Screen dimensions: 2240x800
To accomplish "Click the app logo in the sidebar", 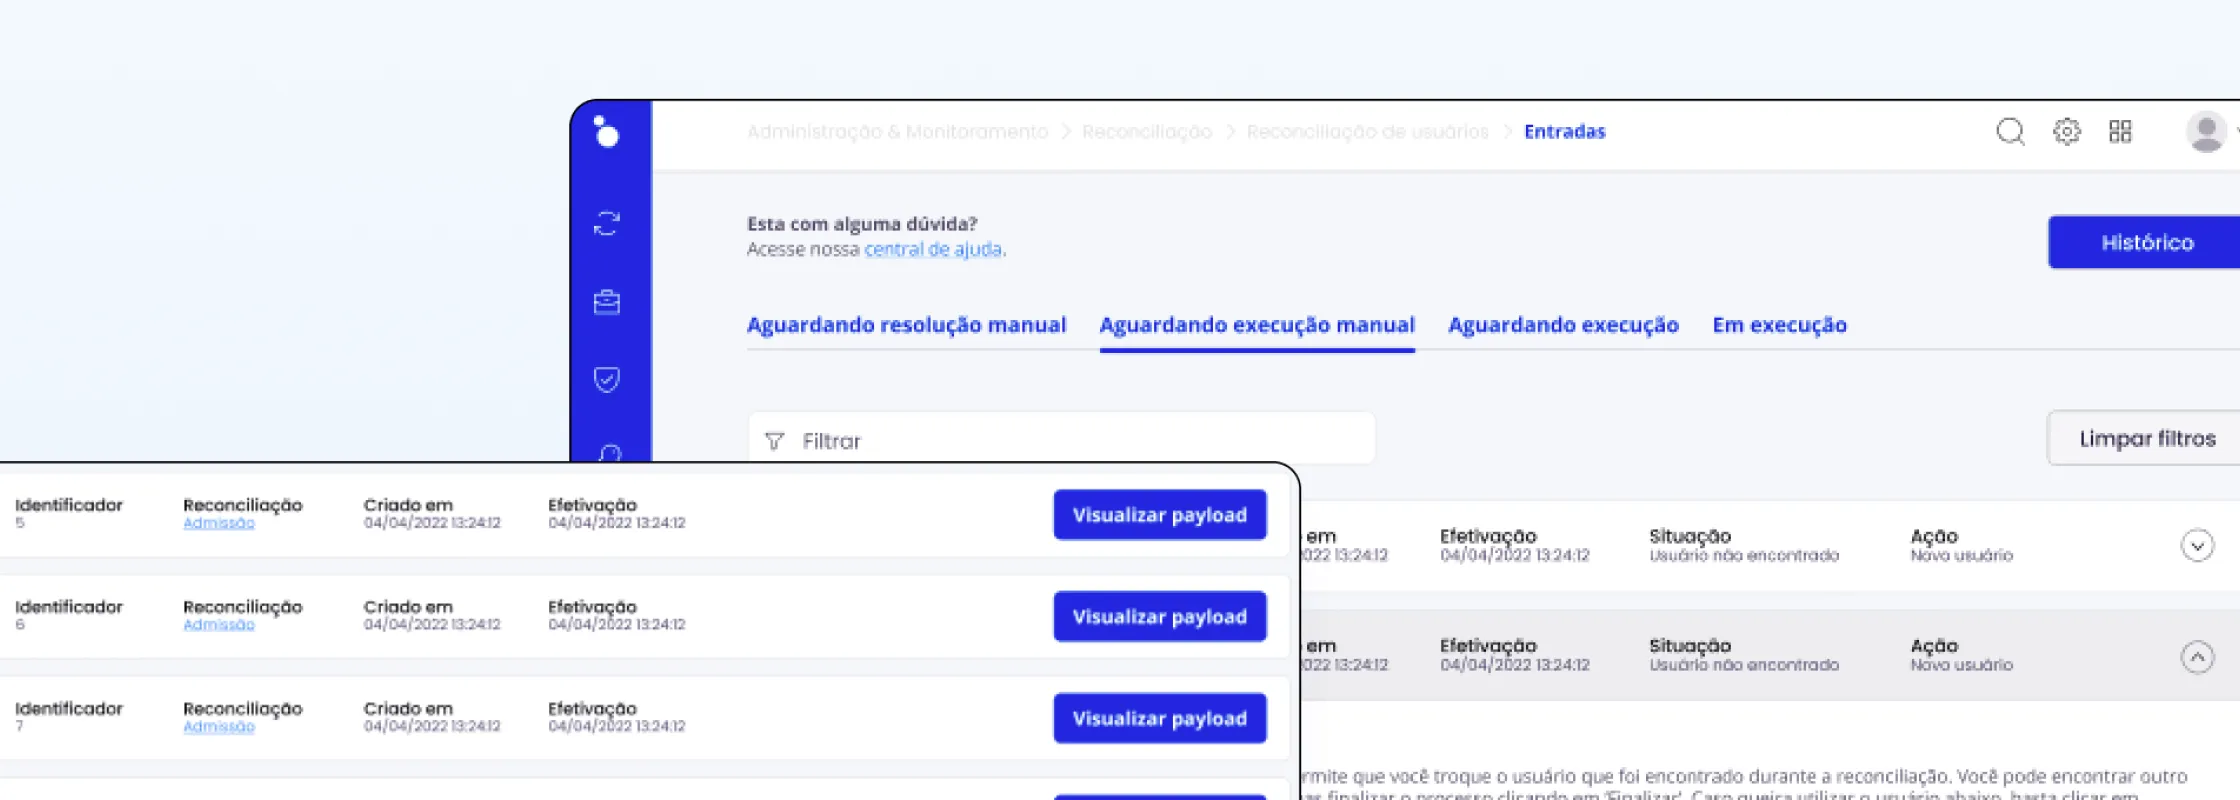I will (x=606, y=131).
